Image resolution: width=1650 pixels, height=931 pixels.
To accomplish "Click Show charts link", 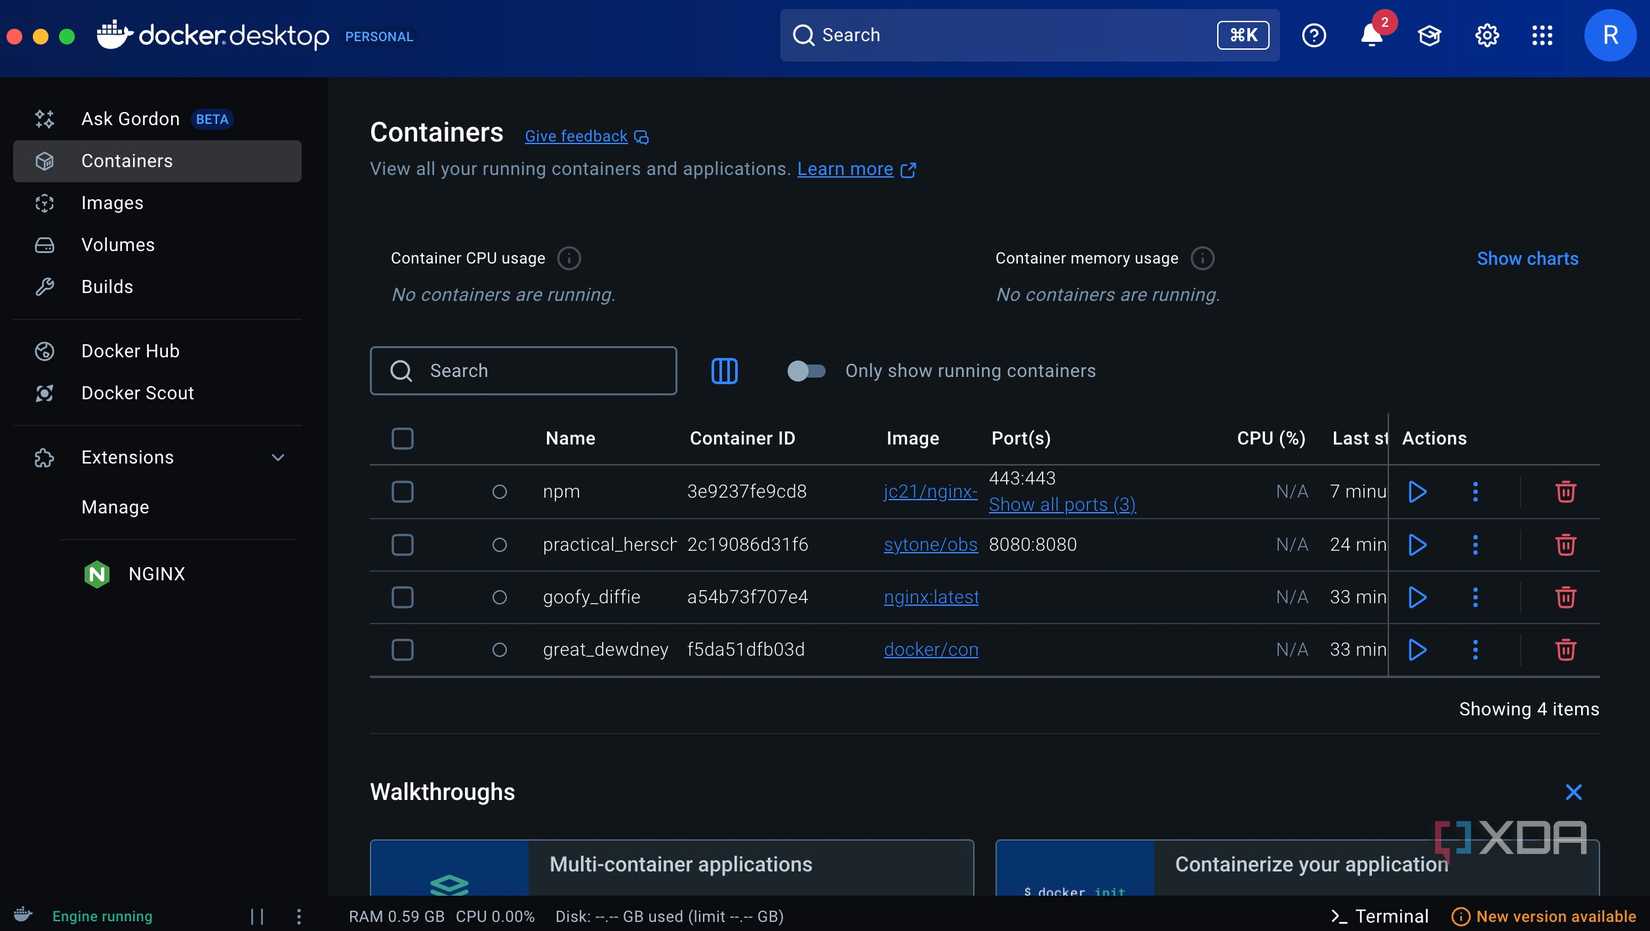I will (1527, 259).
